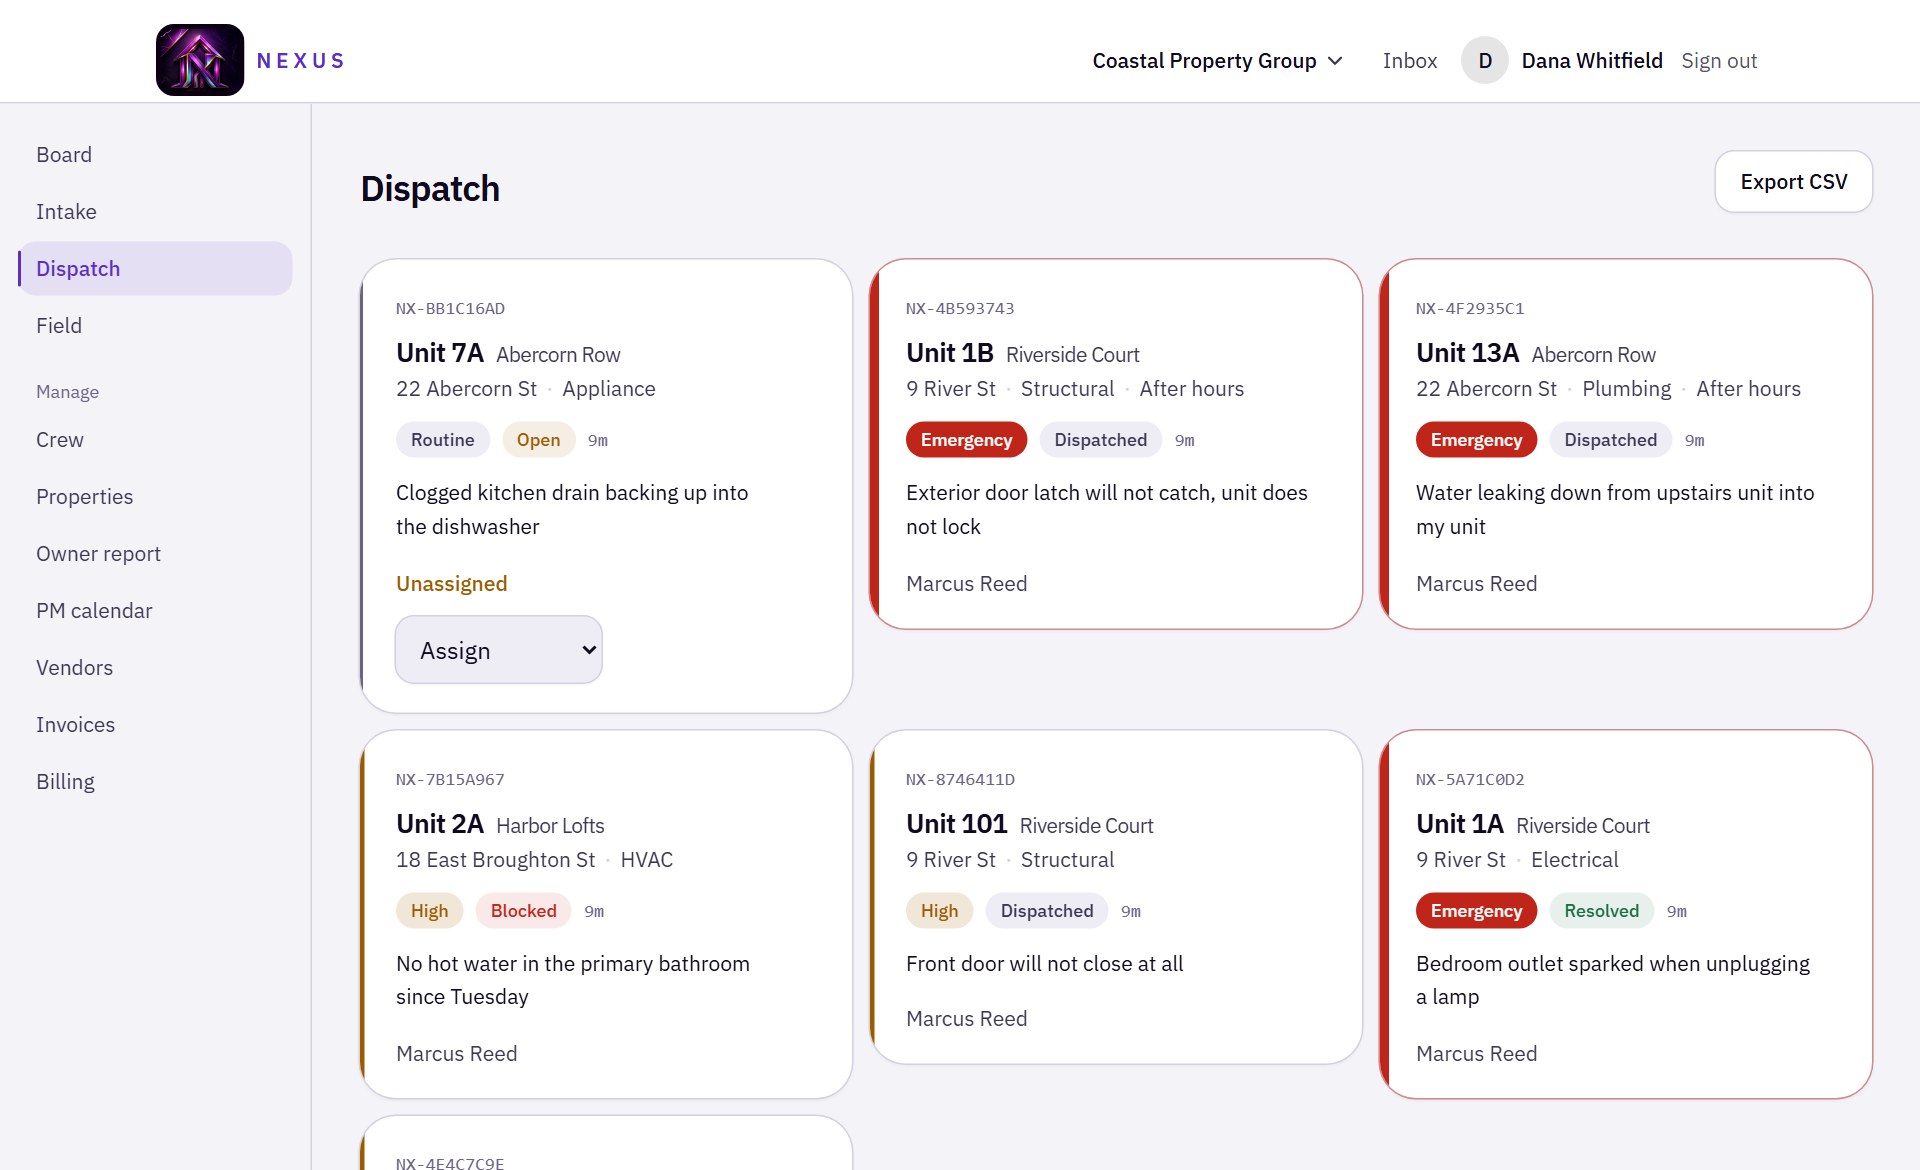Click the High badge on Unit 101
Viewport: 1920px width, 1170px height.
(939, 911)
